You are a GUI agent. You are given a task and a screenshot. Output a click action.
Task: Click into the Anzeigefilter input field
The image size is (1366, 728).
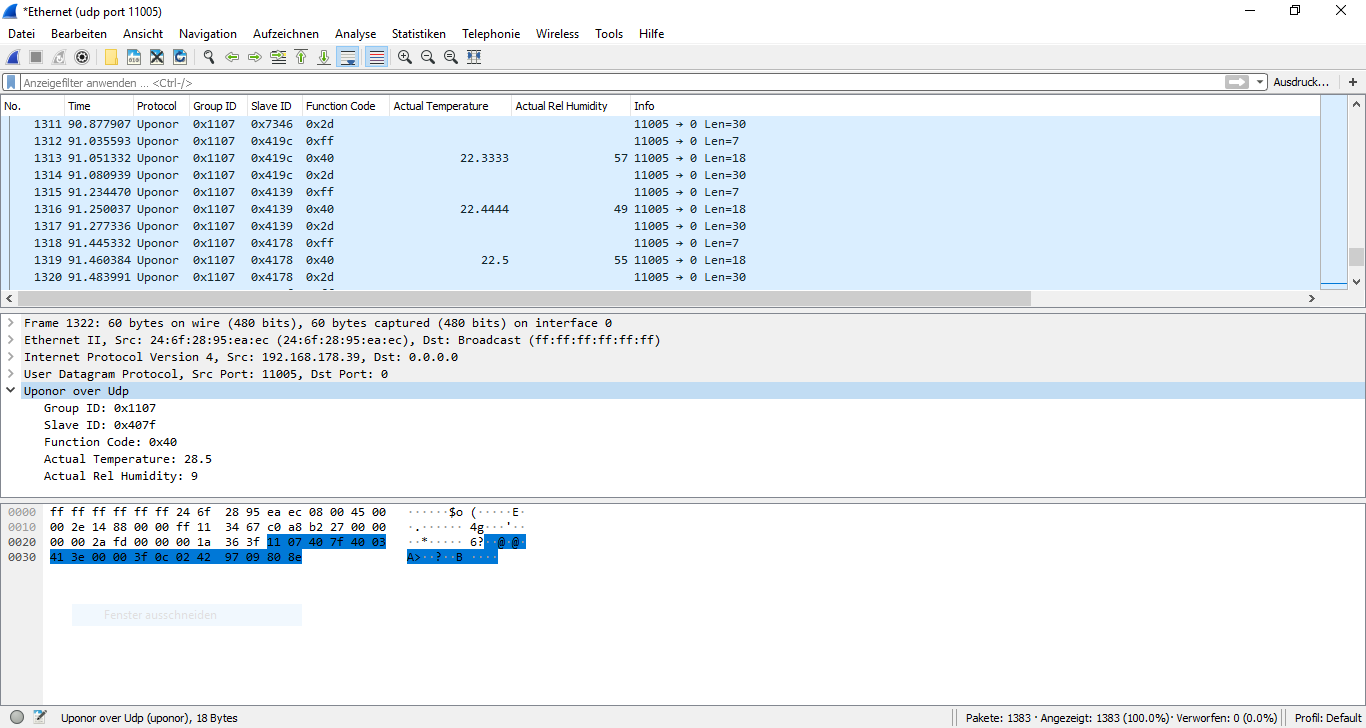(x=620, y=82)
